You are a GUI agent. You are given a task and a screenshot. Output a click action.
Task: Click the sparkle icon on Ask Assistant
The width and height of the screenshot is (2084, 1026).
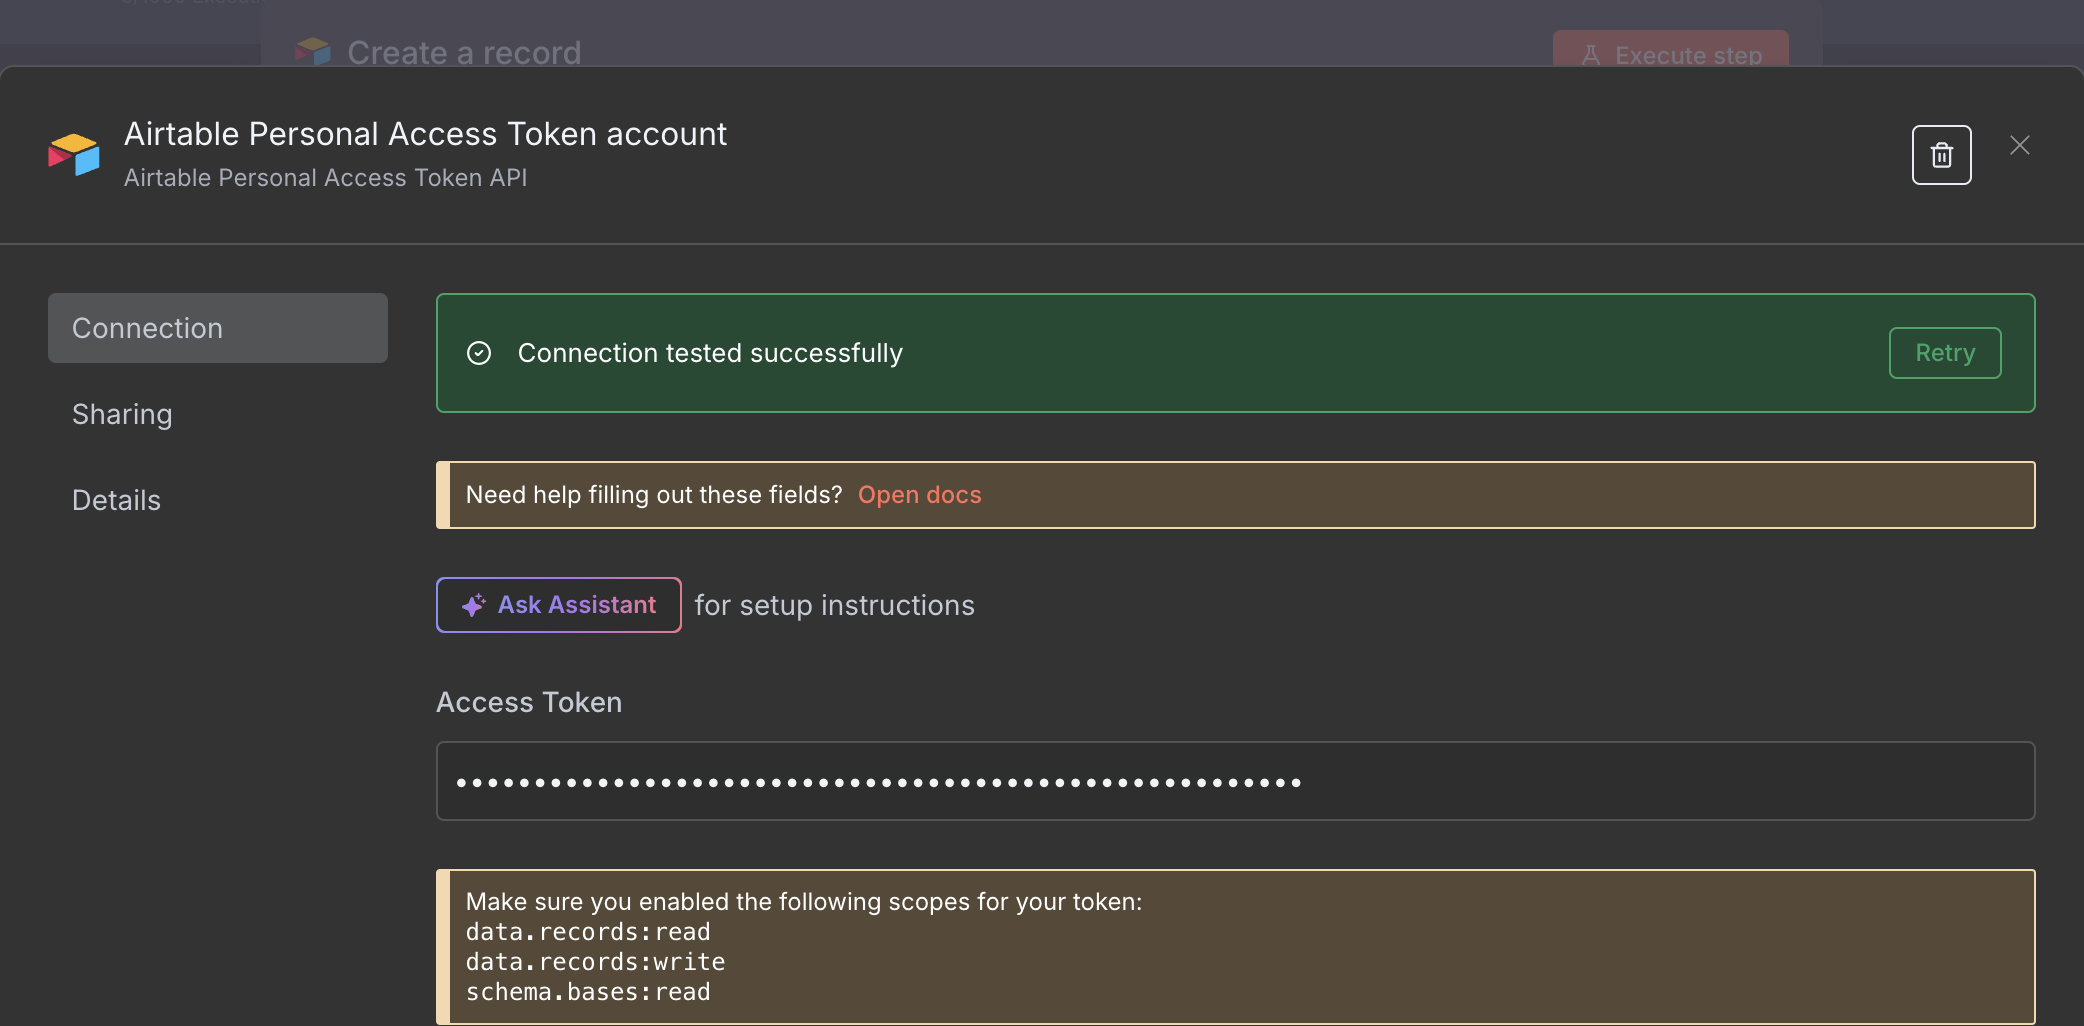pyautogui.click(x=473, y=605)
